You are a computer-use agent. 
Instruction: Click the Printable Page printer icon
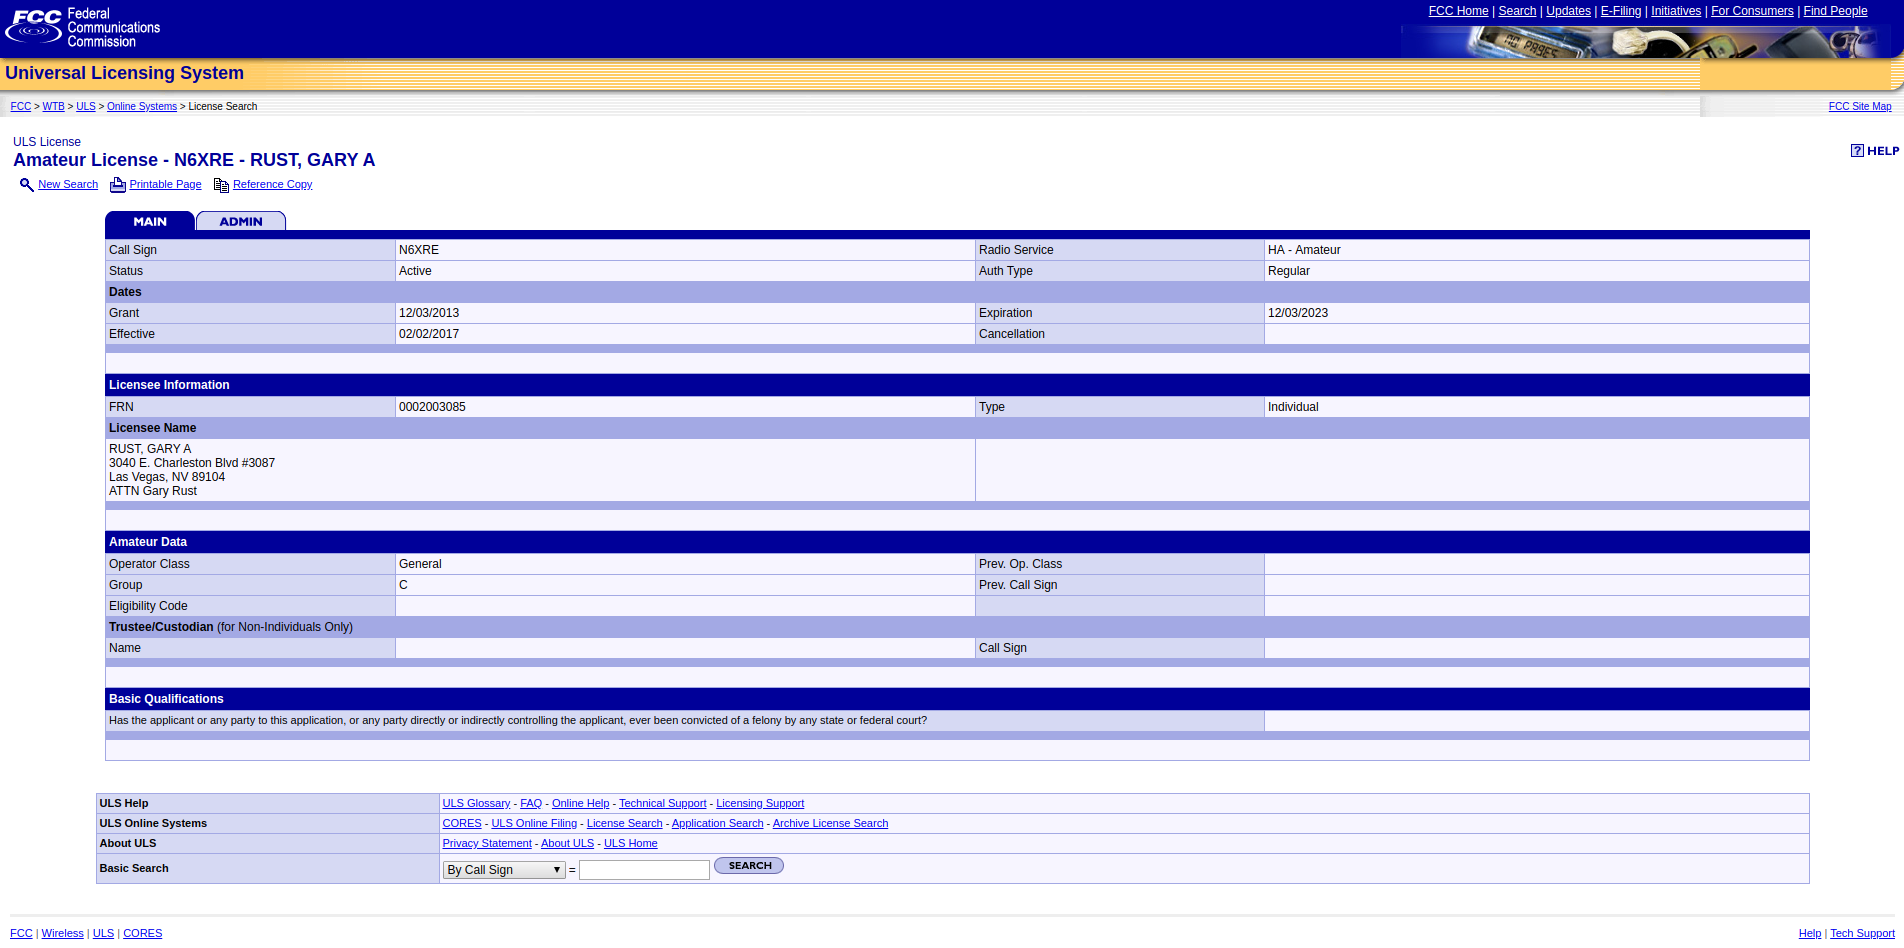[118, 185]
